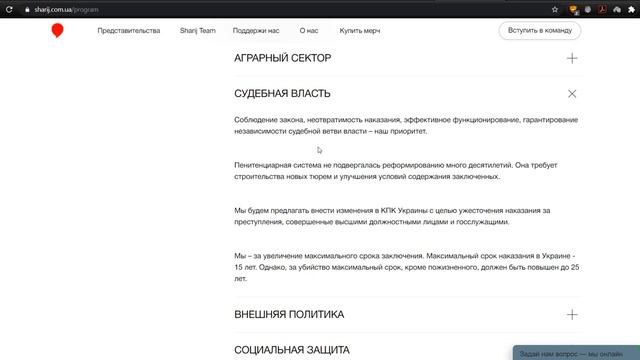Image resolution: width=640 pixels, height=360 pixels.
Task: Open the Купить мерч menu item
Action: point(360,31)
